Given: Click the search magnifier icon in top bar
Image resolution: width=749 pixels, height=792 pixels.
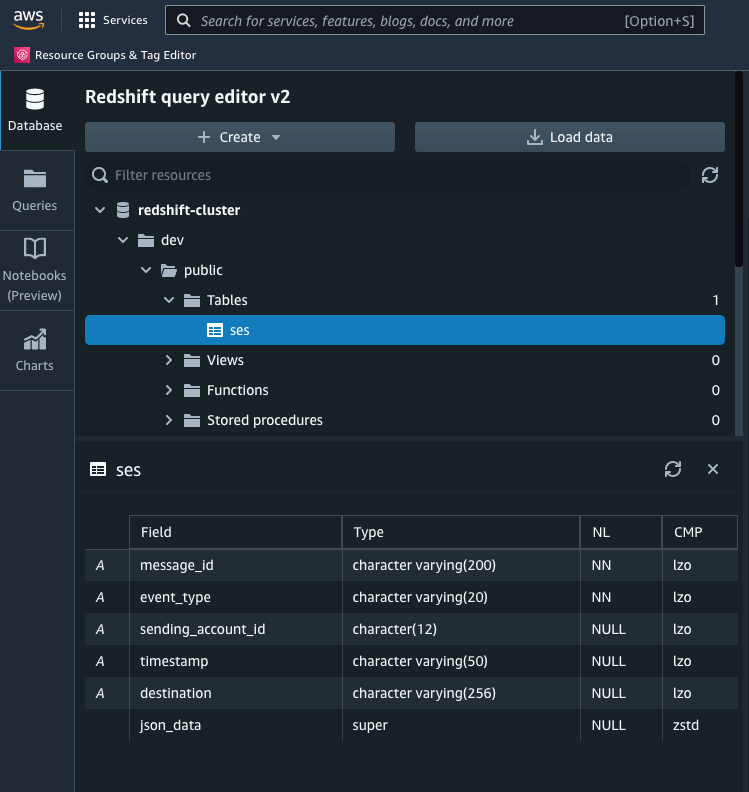Looking at the screenshot, I should (184, 21).
